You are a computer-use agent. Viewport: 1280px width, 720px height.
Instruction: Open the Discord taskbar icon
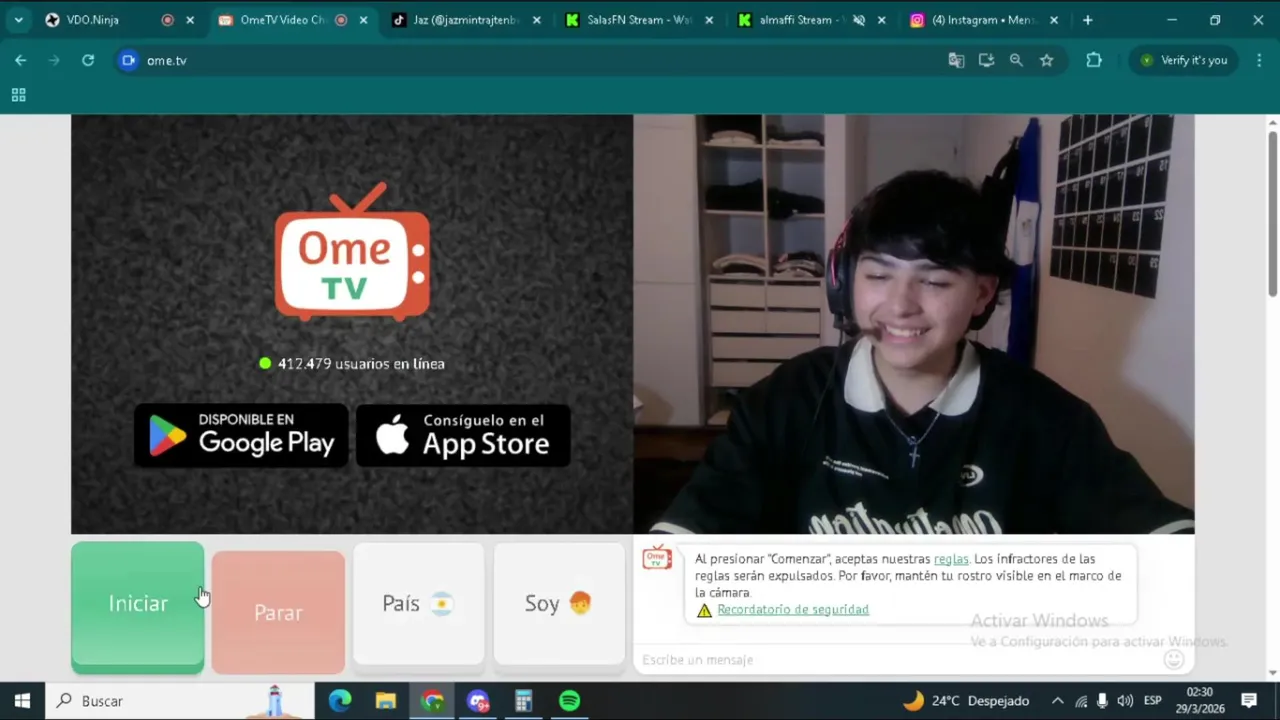pos(478,701)
